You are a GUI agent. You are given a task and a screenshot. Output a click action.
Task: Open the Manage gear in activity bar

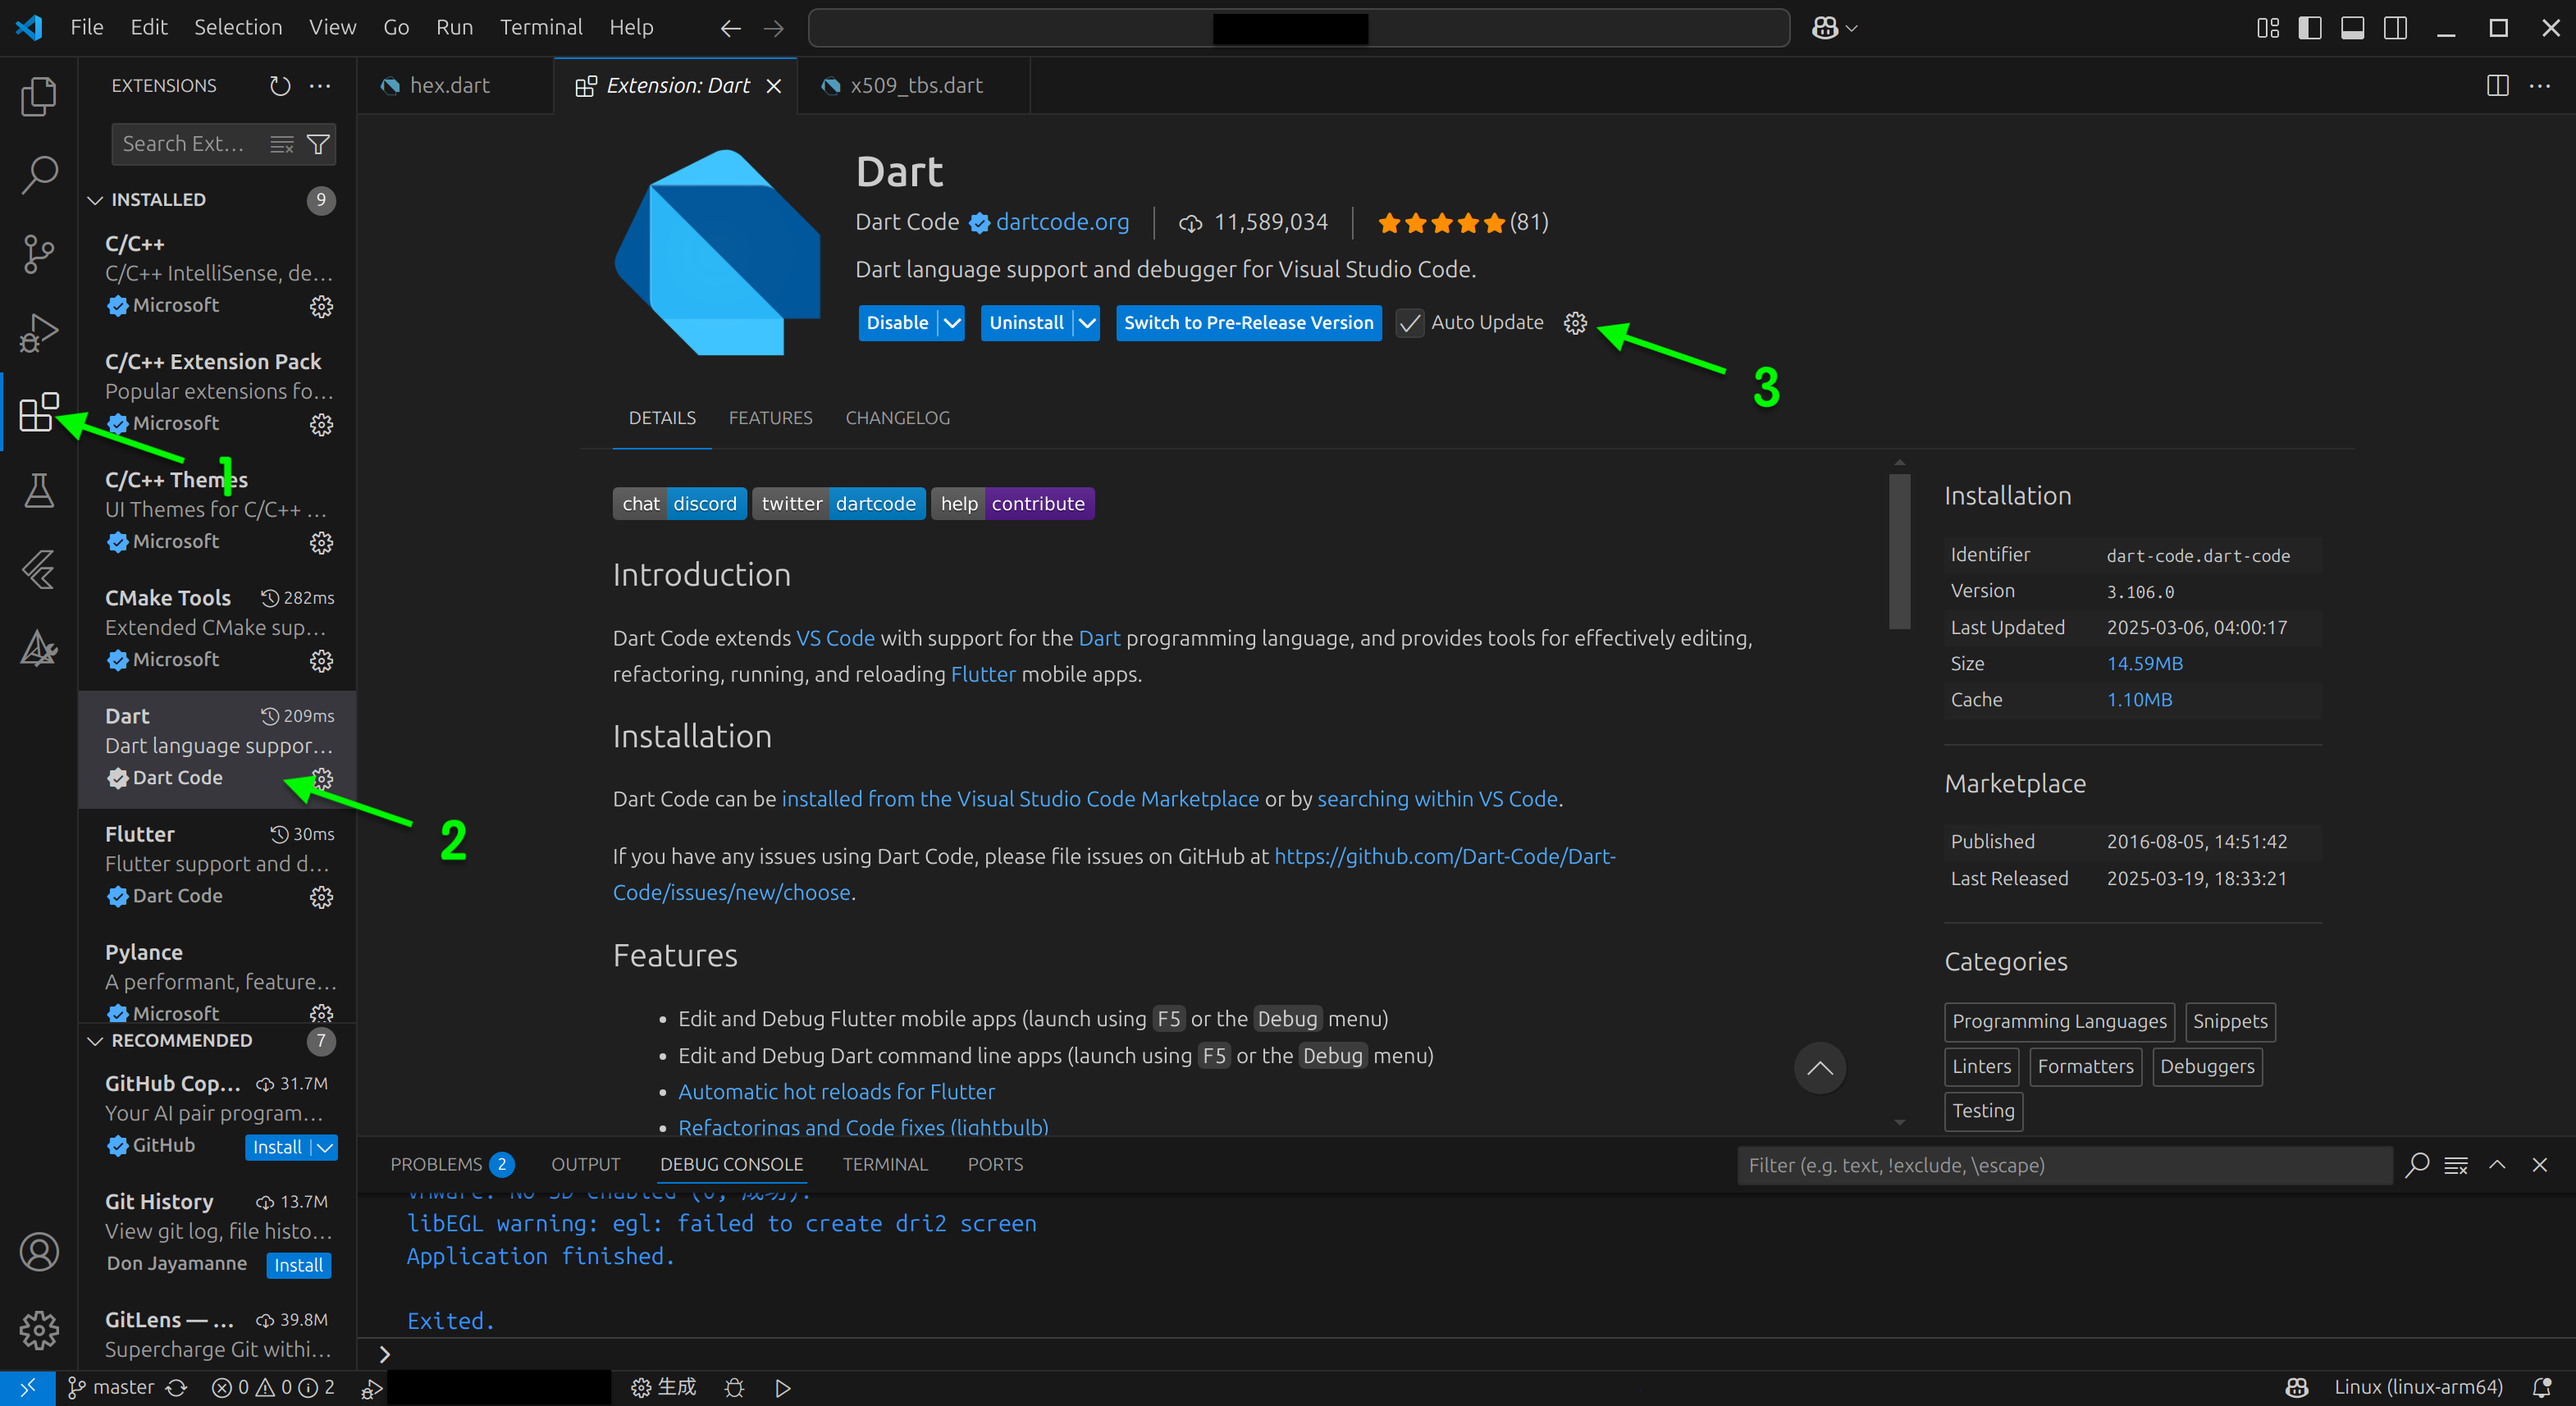[38, 1330]
